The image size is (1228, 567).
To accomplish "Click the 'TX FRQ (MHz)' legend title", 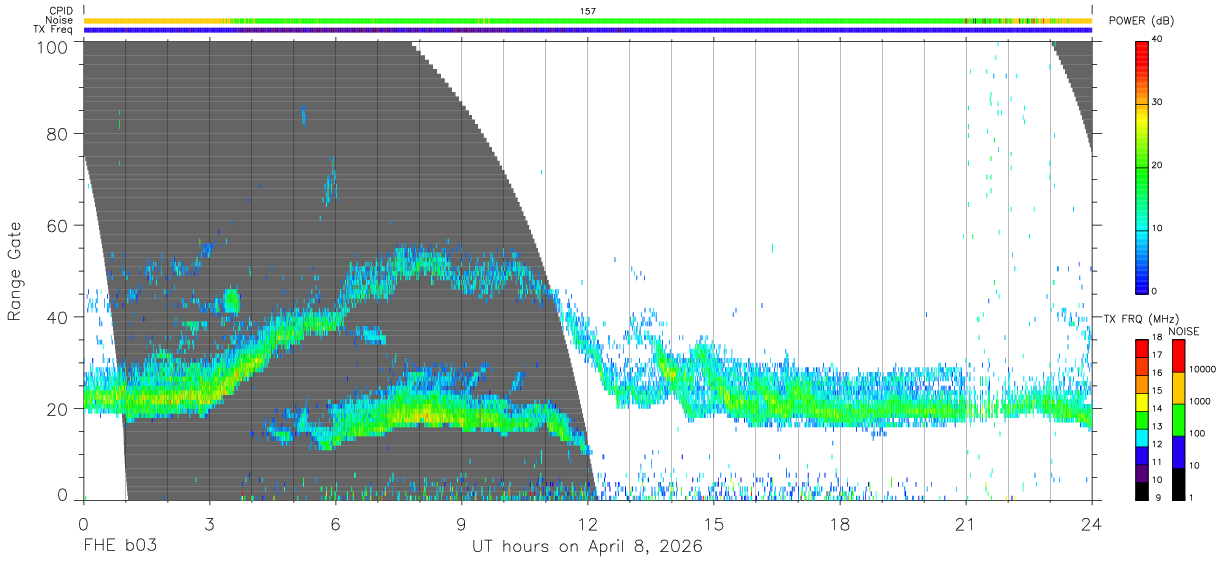I will [x=1141, y=318].
